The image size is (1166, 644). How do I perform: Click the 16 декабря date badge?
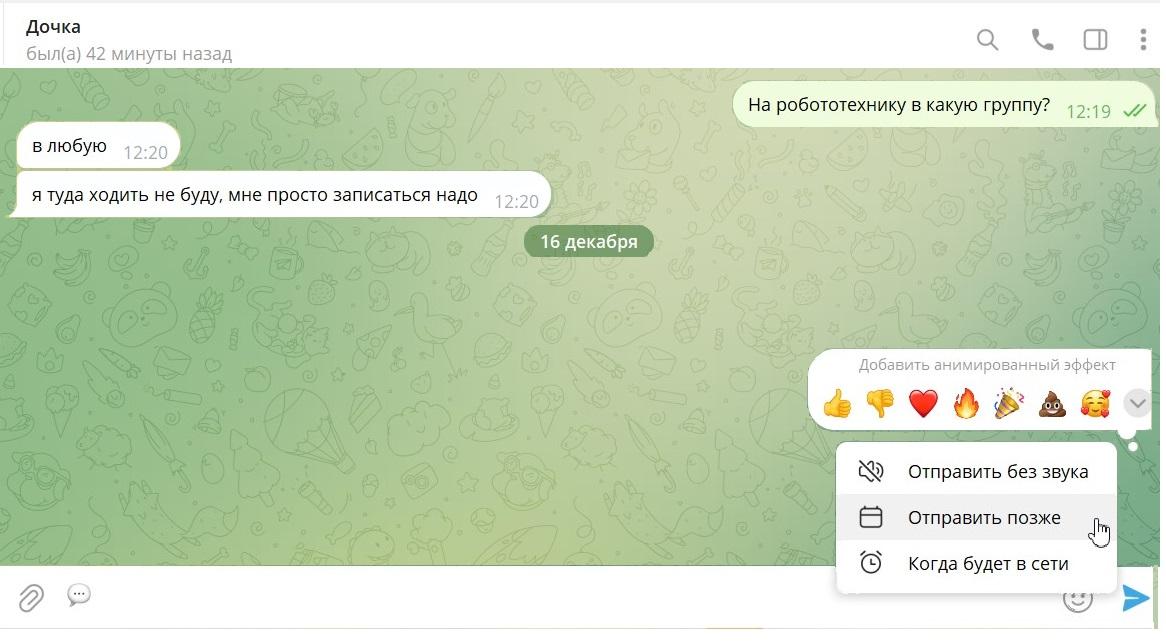click(x=589, y=242)
